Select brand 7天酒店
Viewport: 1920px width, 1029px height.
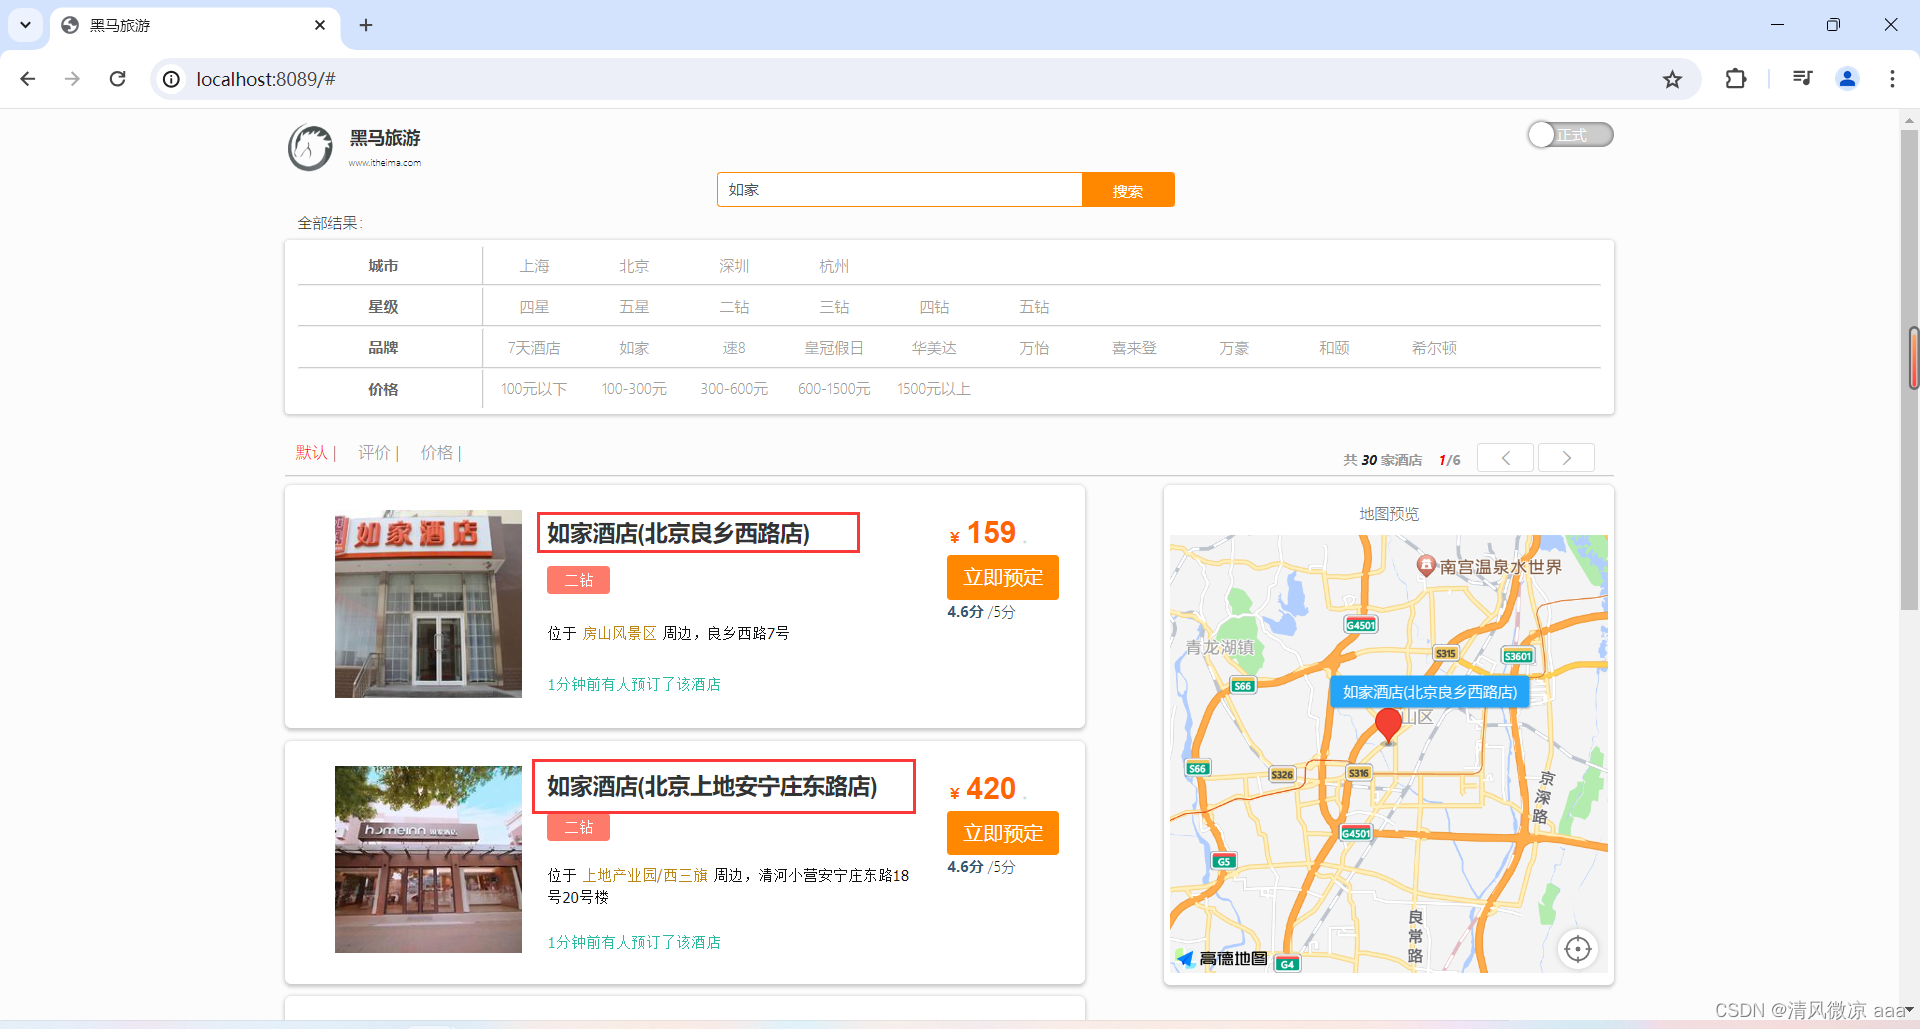pyautogui.click(x=534, y=348)
